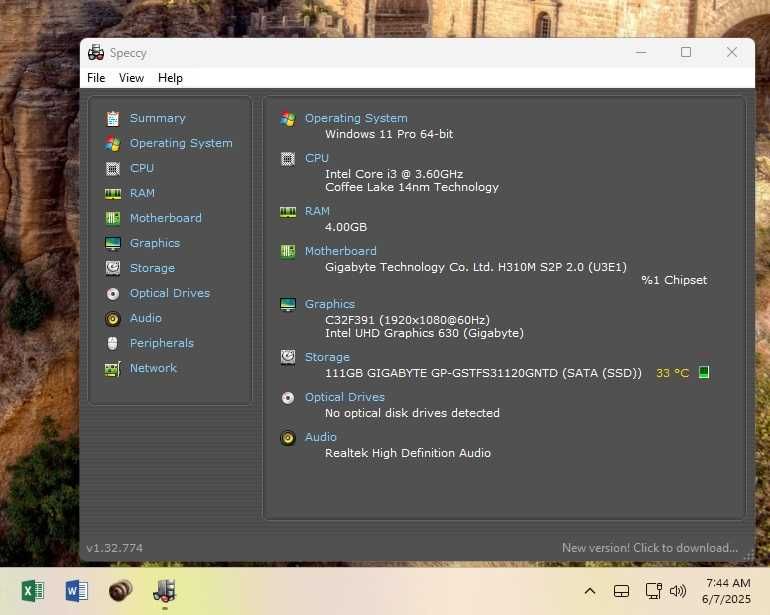Open the View menu
Viewport: 770px width, 615px height.
131,78
